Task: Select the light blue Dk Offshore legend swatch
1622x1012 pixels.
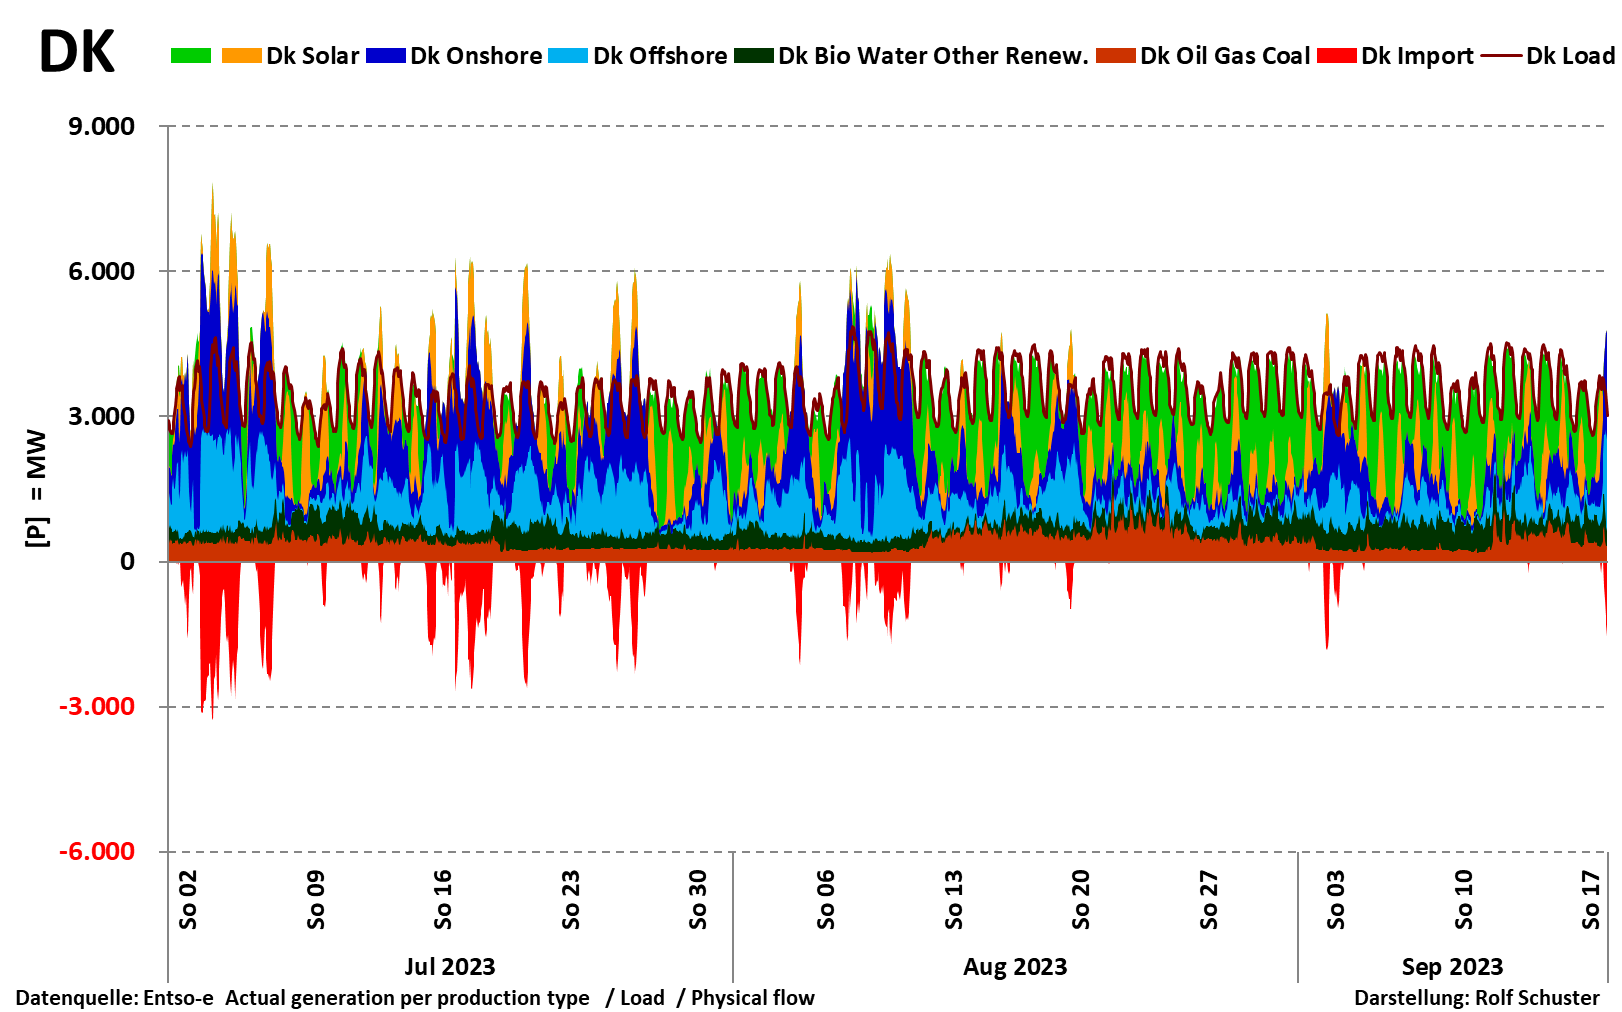Action: (x=568, y=56)
